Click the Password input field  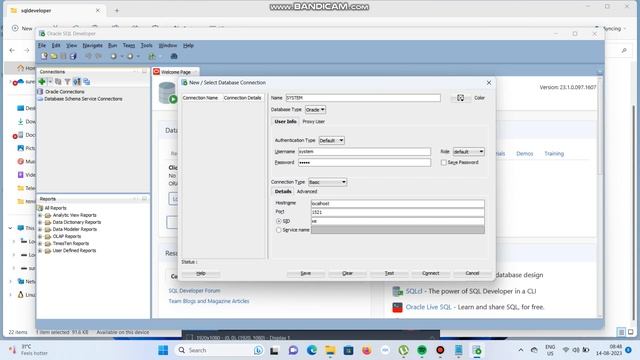364,162
